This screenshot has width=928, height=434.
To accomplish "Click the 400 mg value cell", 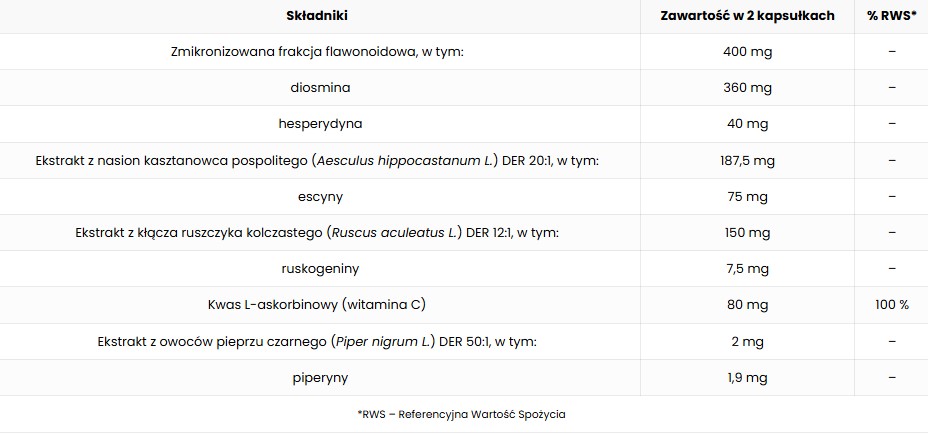I will click(x=747, y=52).
